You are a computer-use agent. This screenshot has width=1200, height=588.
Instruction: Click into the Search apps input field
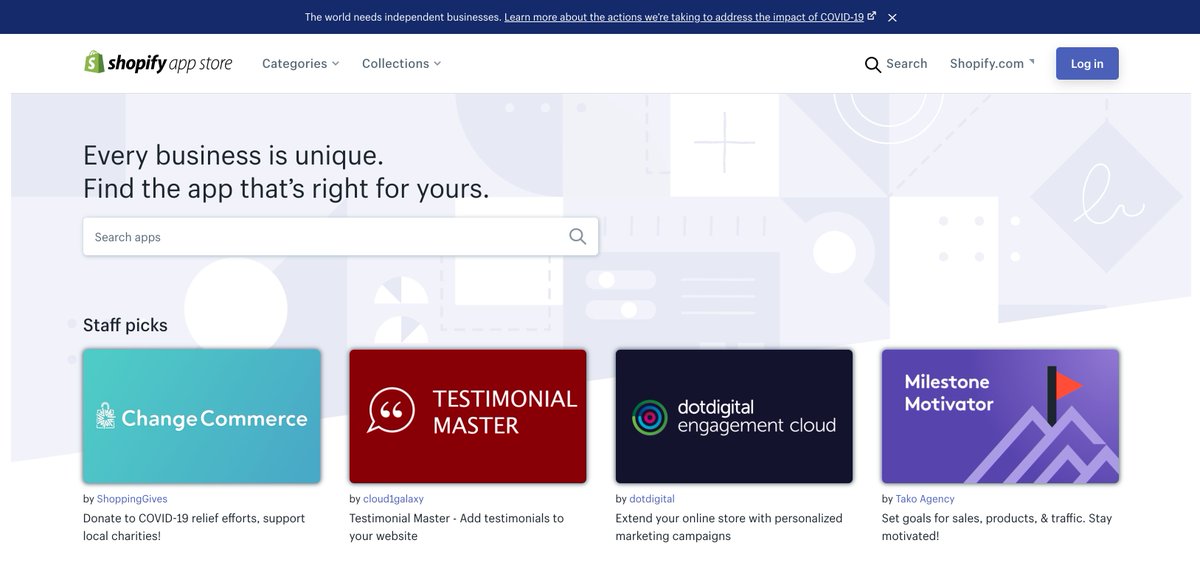pos(340,237)
